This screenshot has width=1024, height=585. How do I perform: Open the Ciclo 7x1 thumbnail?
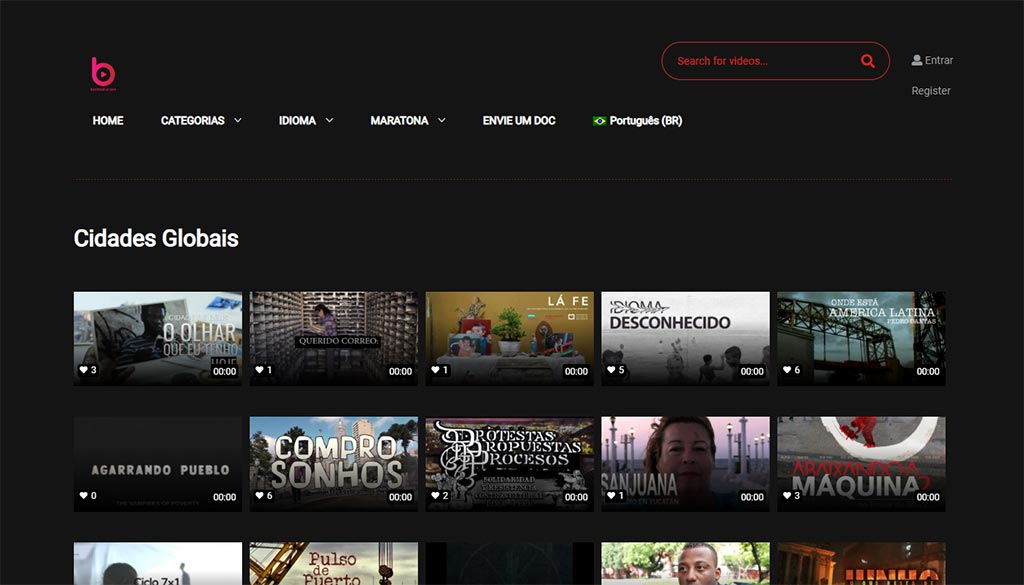158,564
